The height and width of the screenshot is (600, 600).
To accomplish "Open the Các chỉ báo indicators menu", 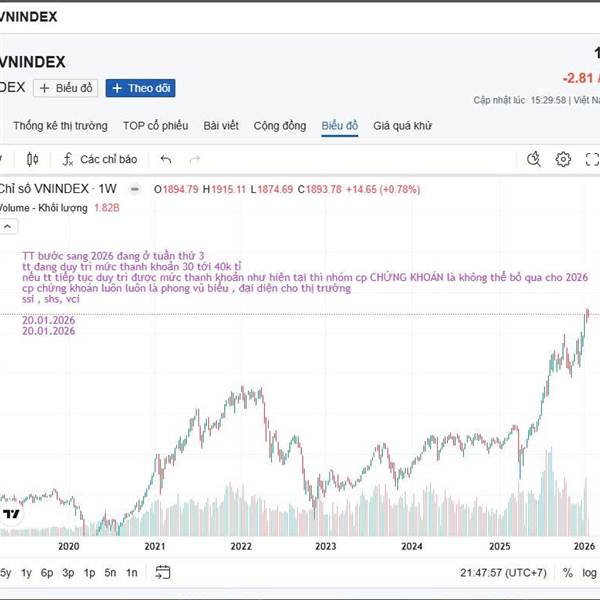I will 99,159.
